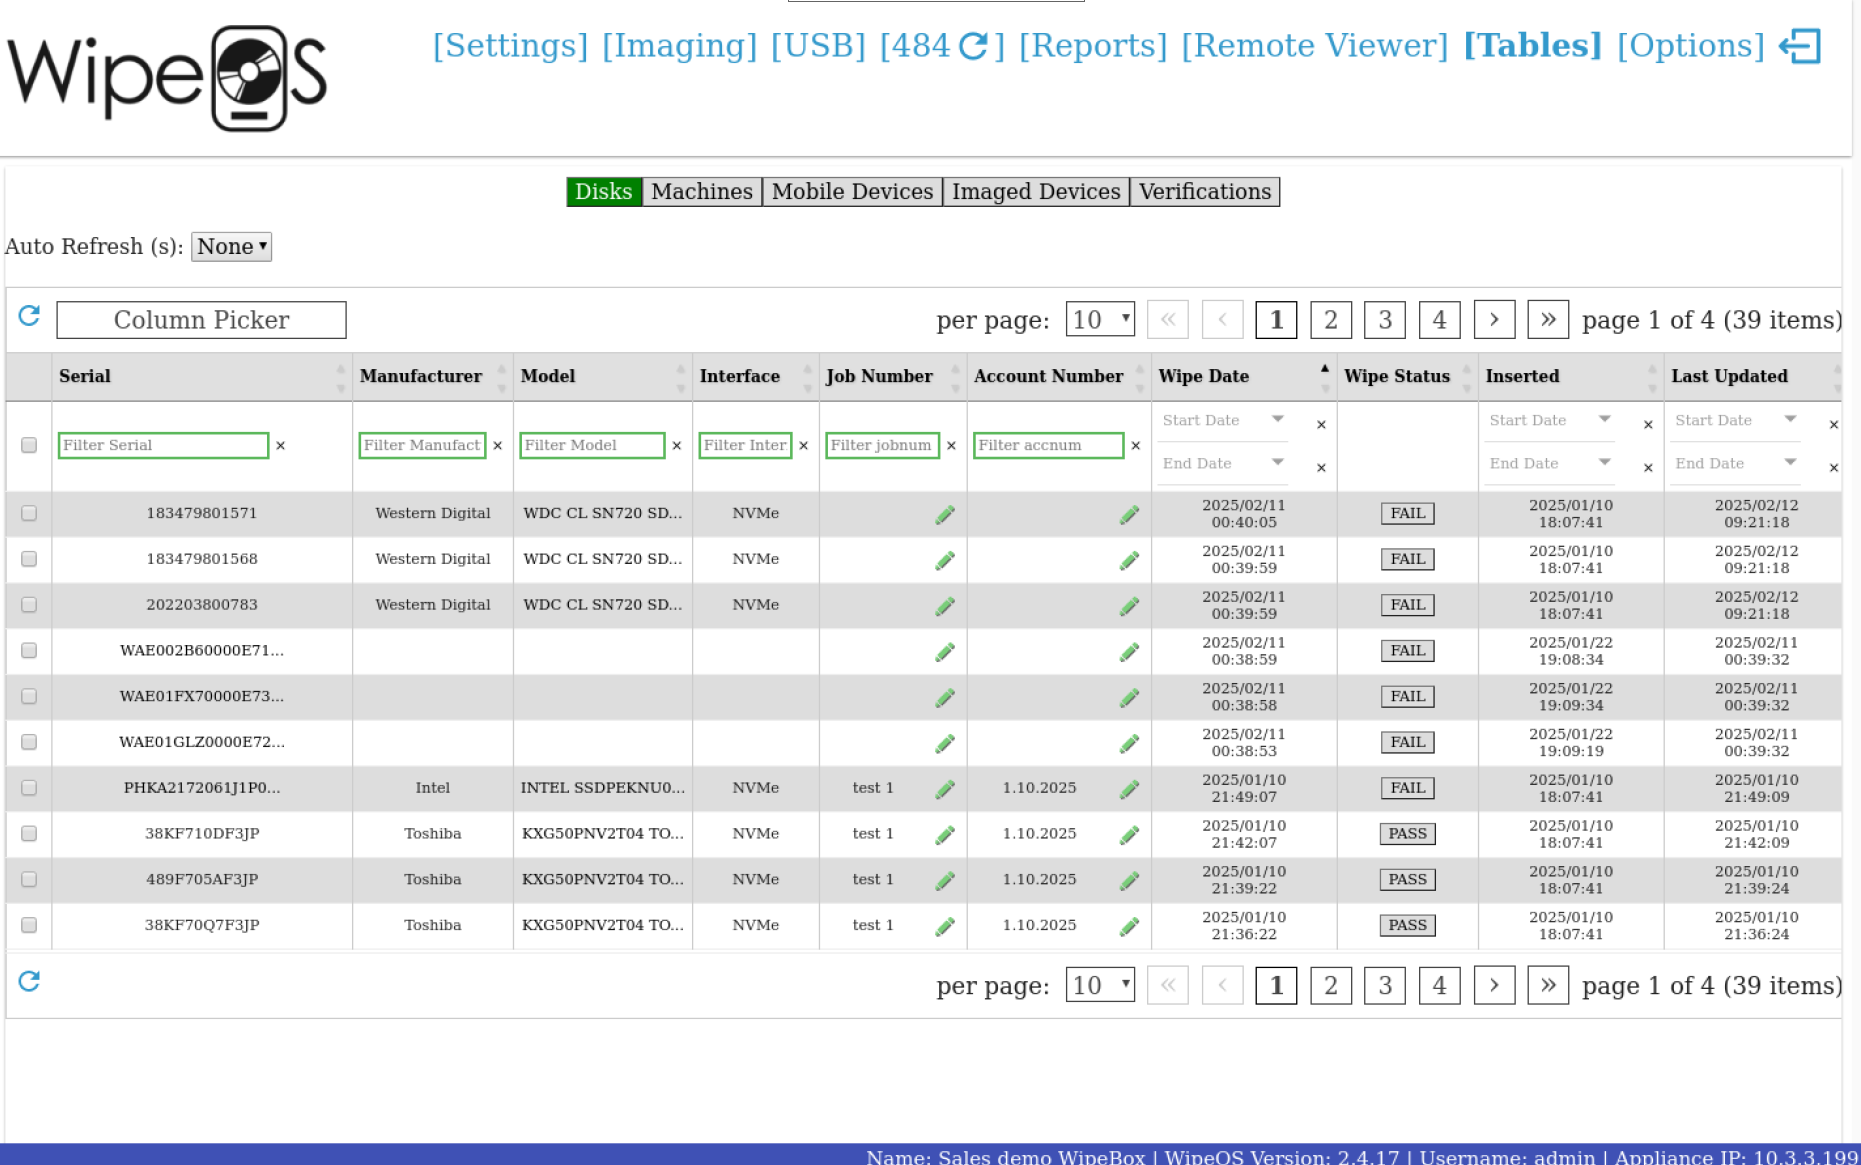Open the top per page dropdown

click(1100, 320)
